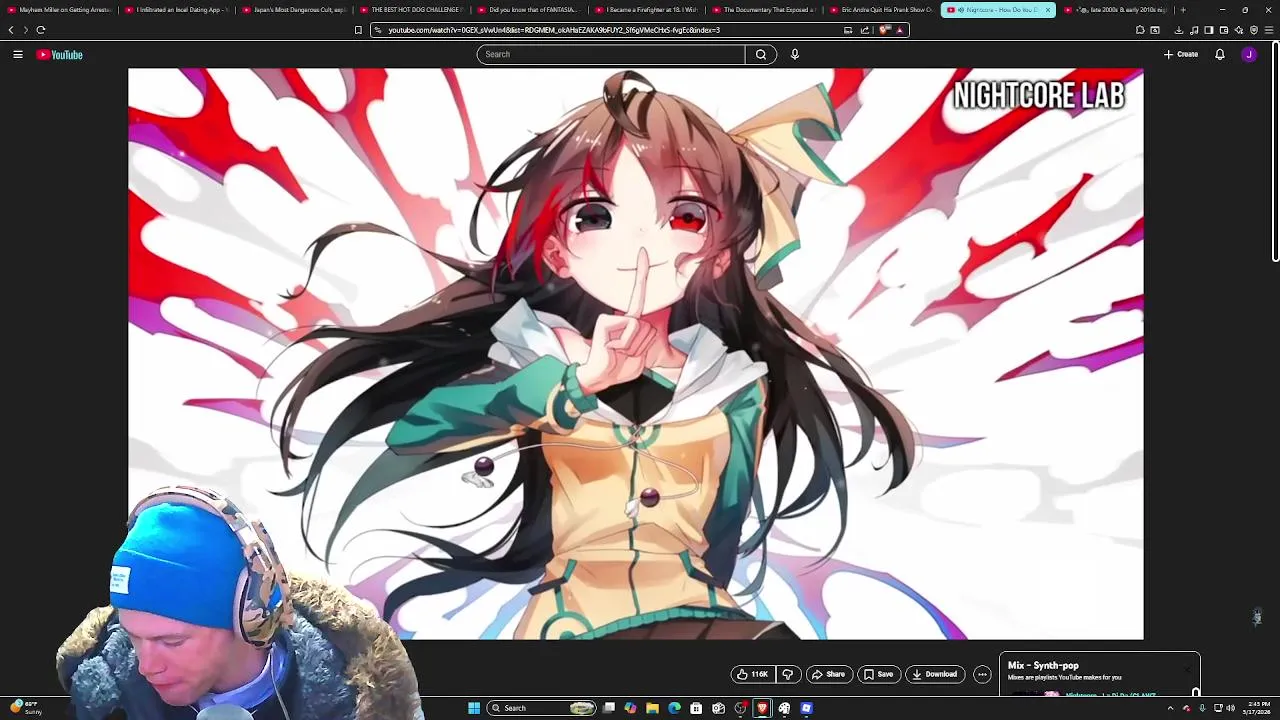Image resolution: width=1280 pixels, height=720 pixels.
Task: Click the page vertical scrollbar
Action: click(1275, 154)
